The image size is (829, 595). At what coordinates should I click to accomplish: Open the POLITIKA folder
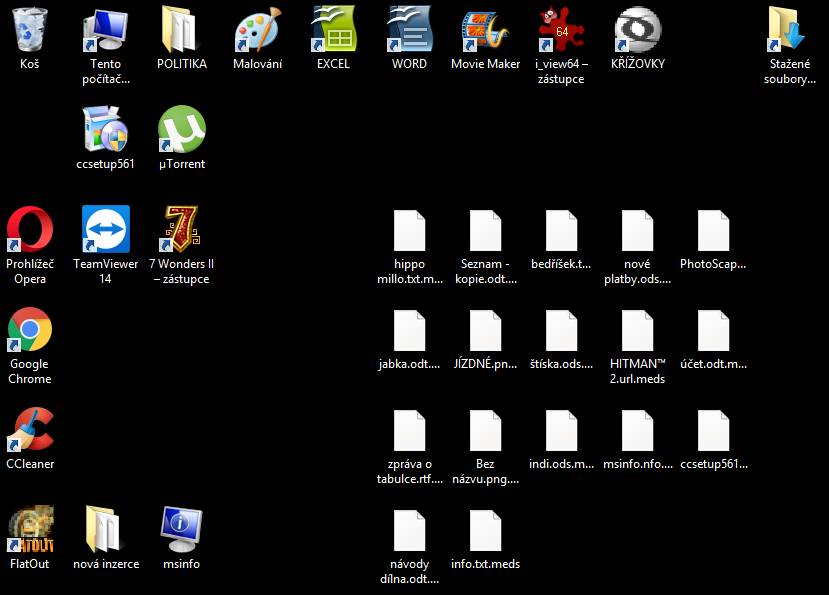(181, 30)
